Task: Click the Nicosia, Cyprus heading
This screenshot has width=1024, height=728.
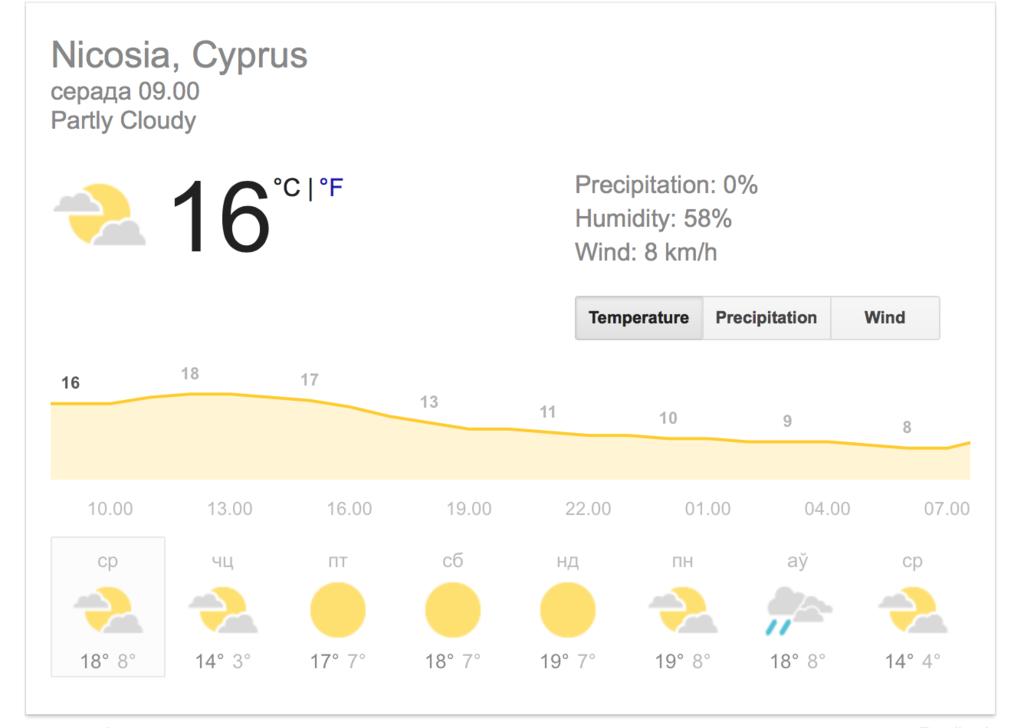Action: [x=179, y=55]
